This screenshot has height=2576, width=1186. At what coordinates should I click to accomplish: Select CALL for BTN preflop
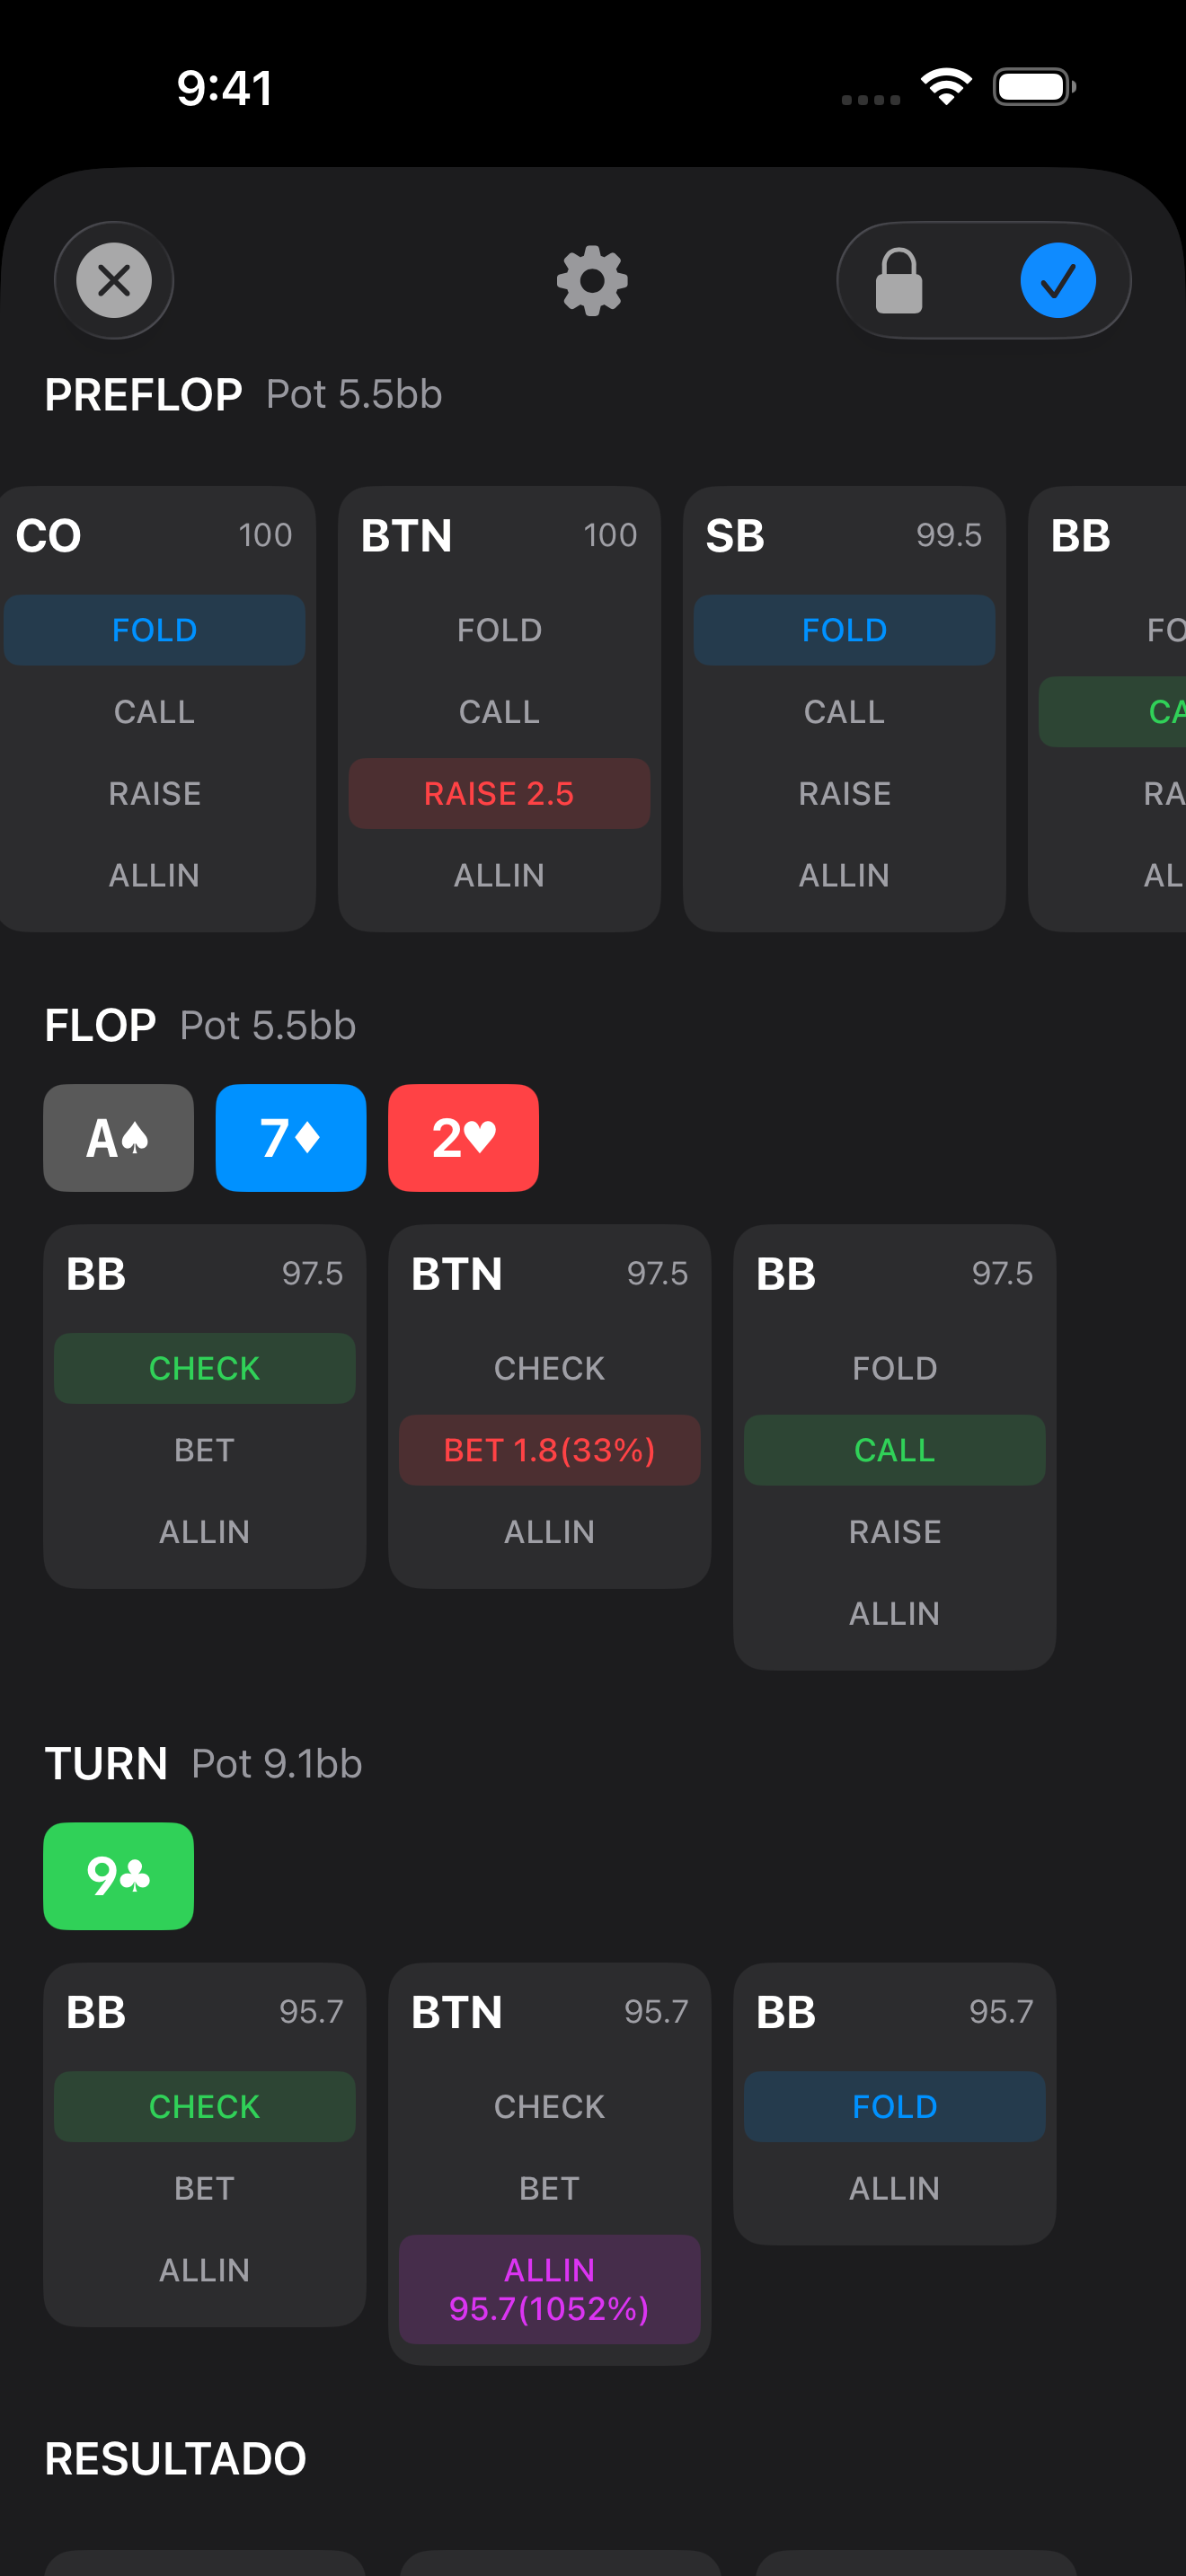pyautogui.click(x=499, y=712)
